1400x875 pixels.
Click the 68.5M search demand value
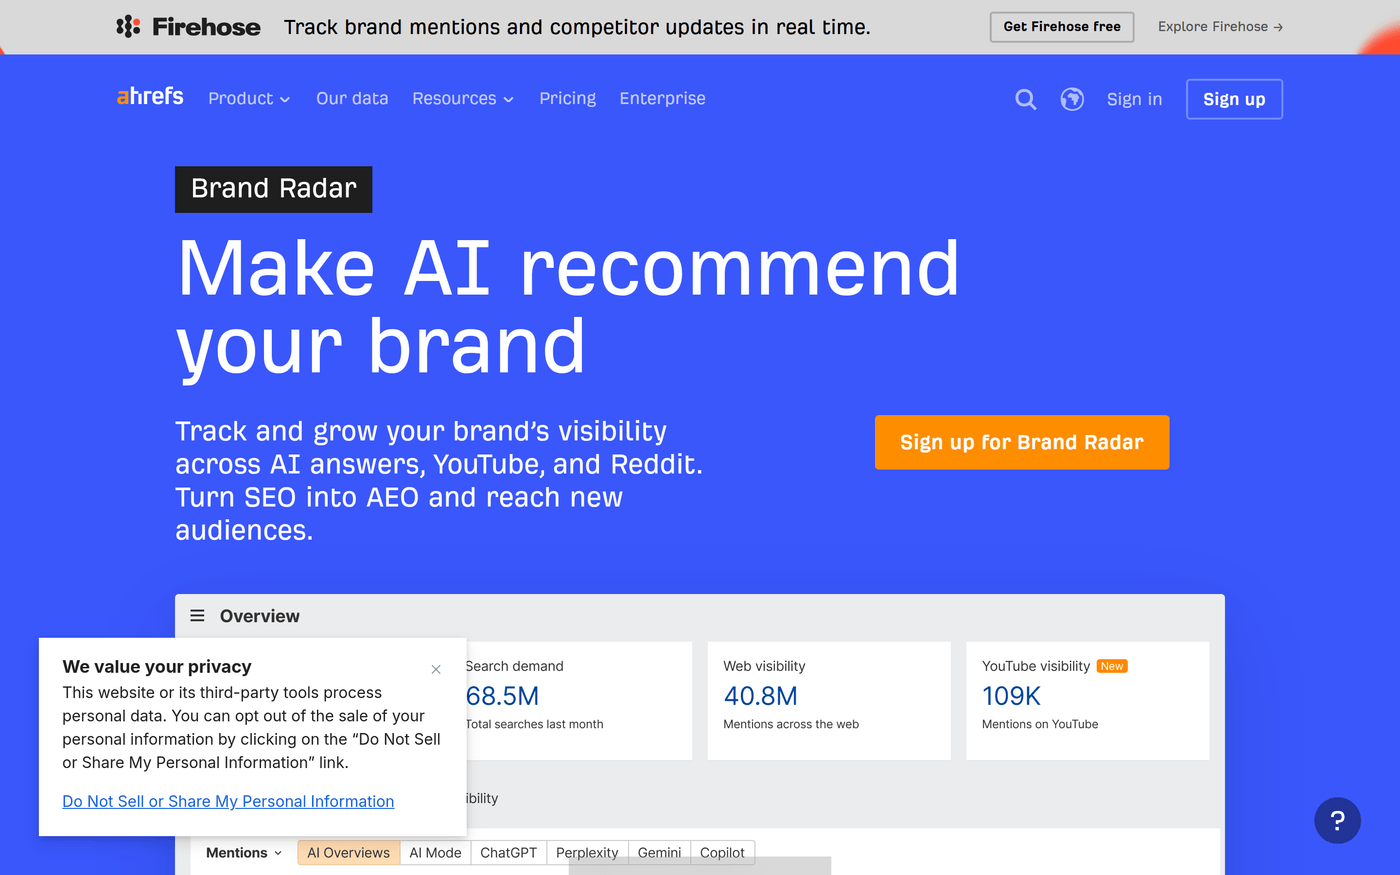point(502,696)
